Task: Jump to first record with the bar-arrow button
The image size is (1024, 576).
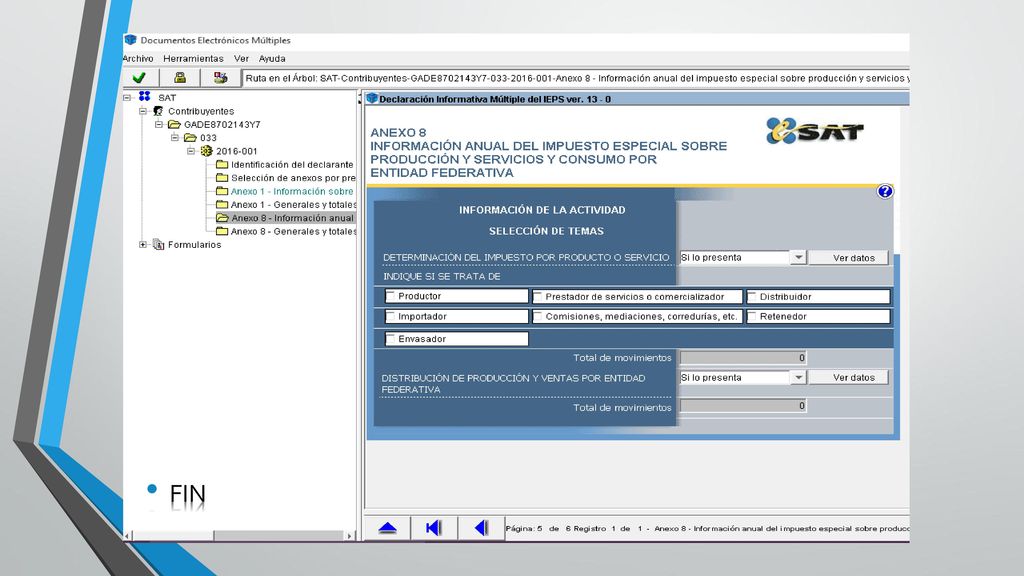Action: (434, 528)
